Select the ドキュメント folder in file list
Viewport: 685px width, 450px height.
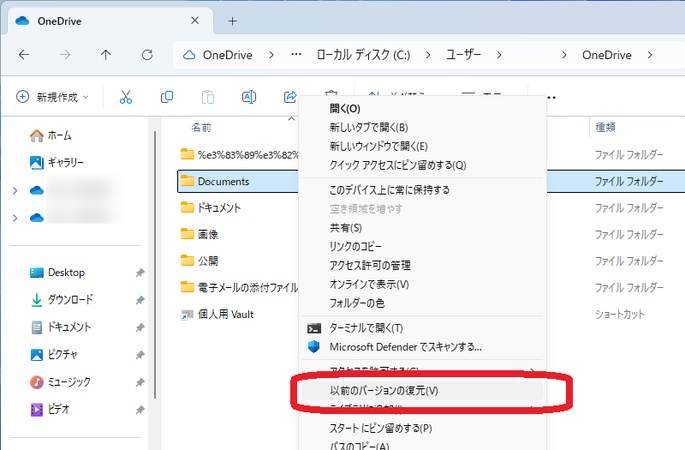(211, 208)
